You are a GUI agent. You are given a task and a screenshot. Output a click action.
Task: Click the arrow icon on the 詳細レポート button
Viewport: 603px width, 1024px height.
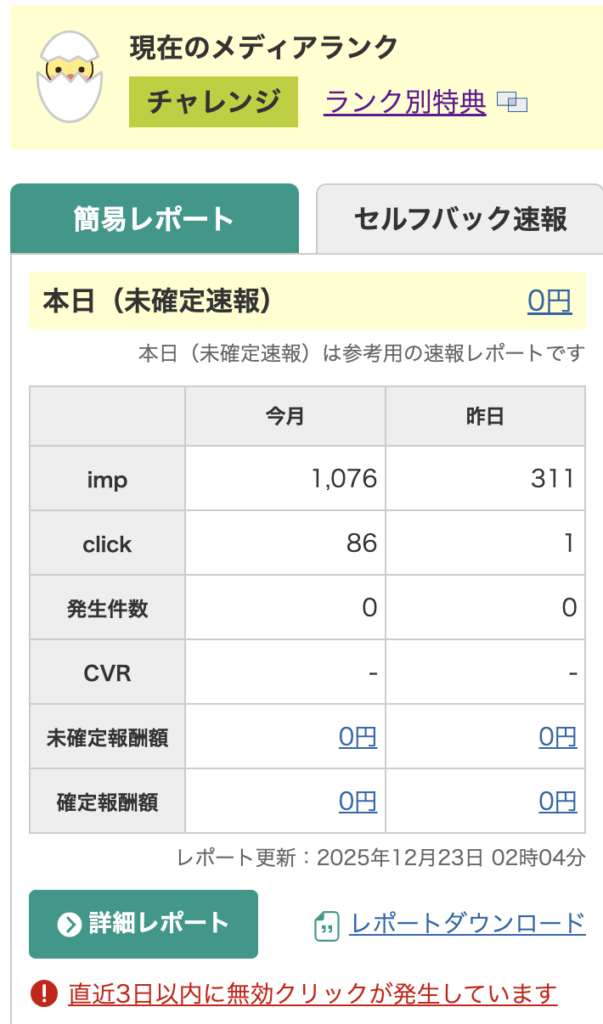(69, 924)
